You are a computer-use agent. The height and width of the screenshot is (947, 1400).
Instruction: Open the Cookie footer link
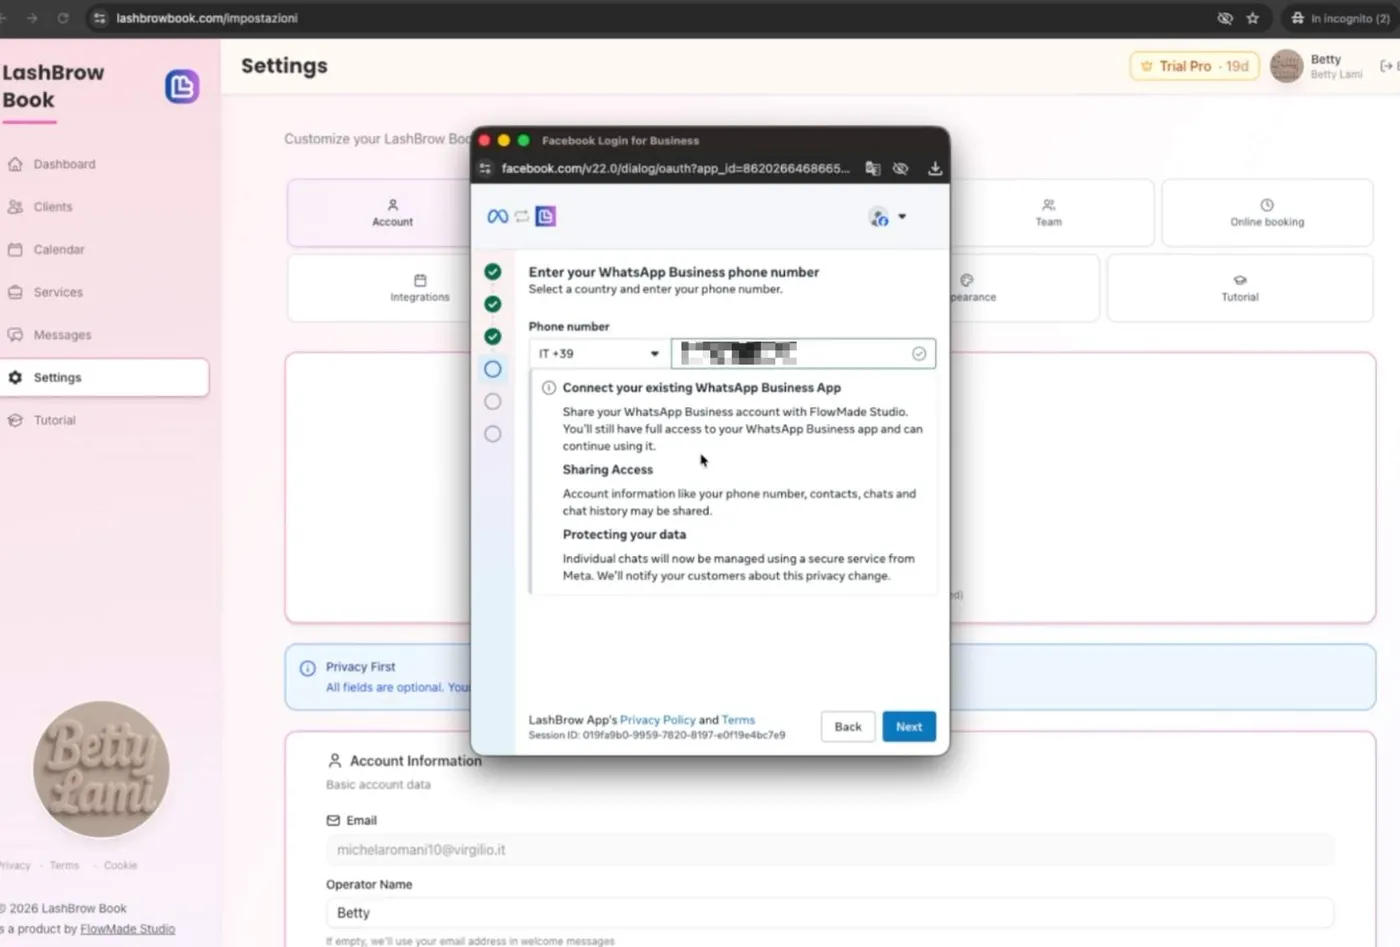(x=120, y=866)
